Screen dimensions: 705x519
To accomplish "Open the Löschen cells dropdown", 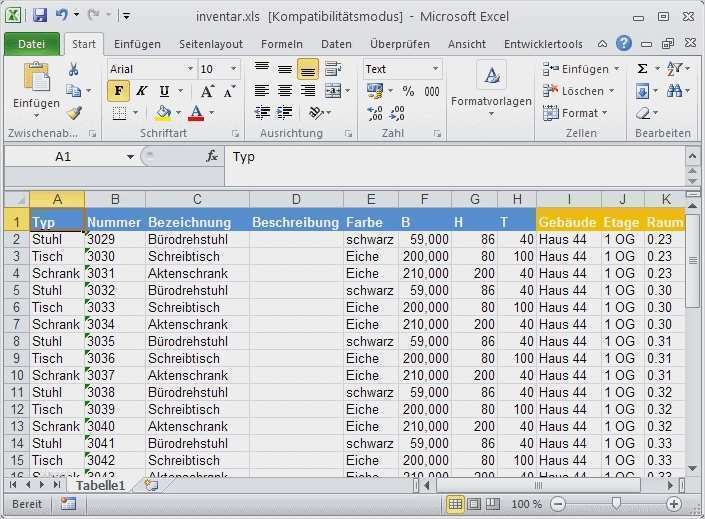I will pyautogui.click(x=612, y=91).
